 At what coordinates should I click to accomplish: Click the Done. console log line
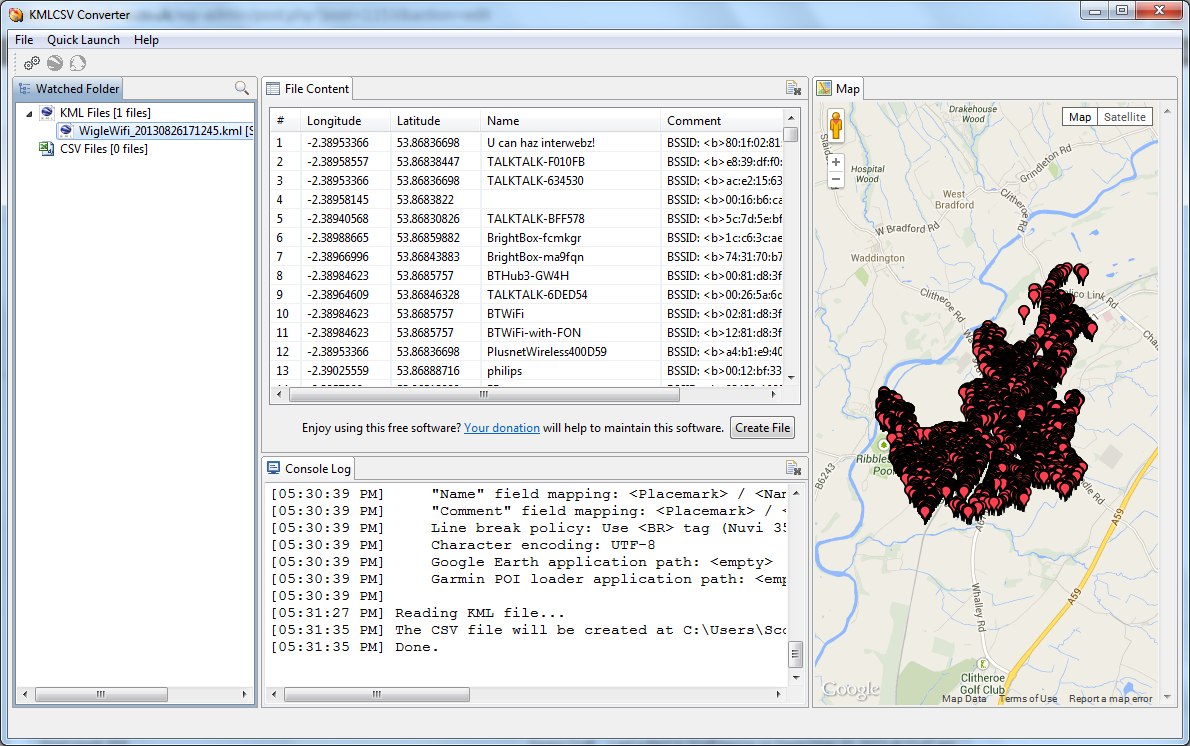(x=355, y=647)
